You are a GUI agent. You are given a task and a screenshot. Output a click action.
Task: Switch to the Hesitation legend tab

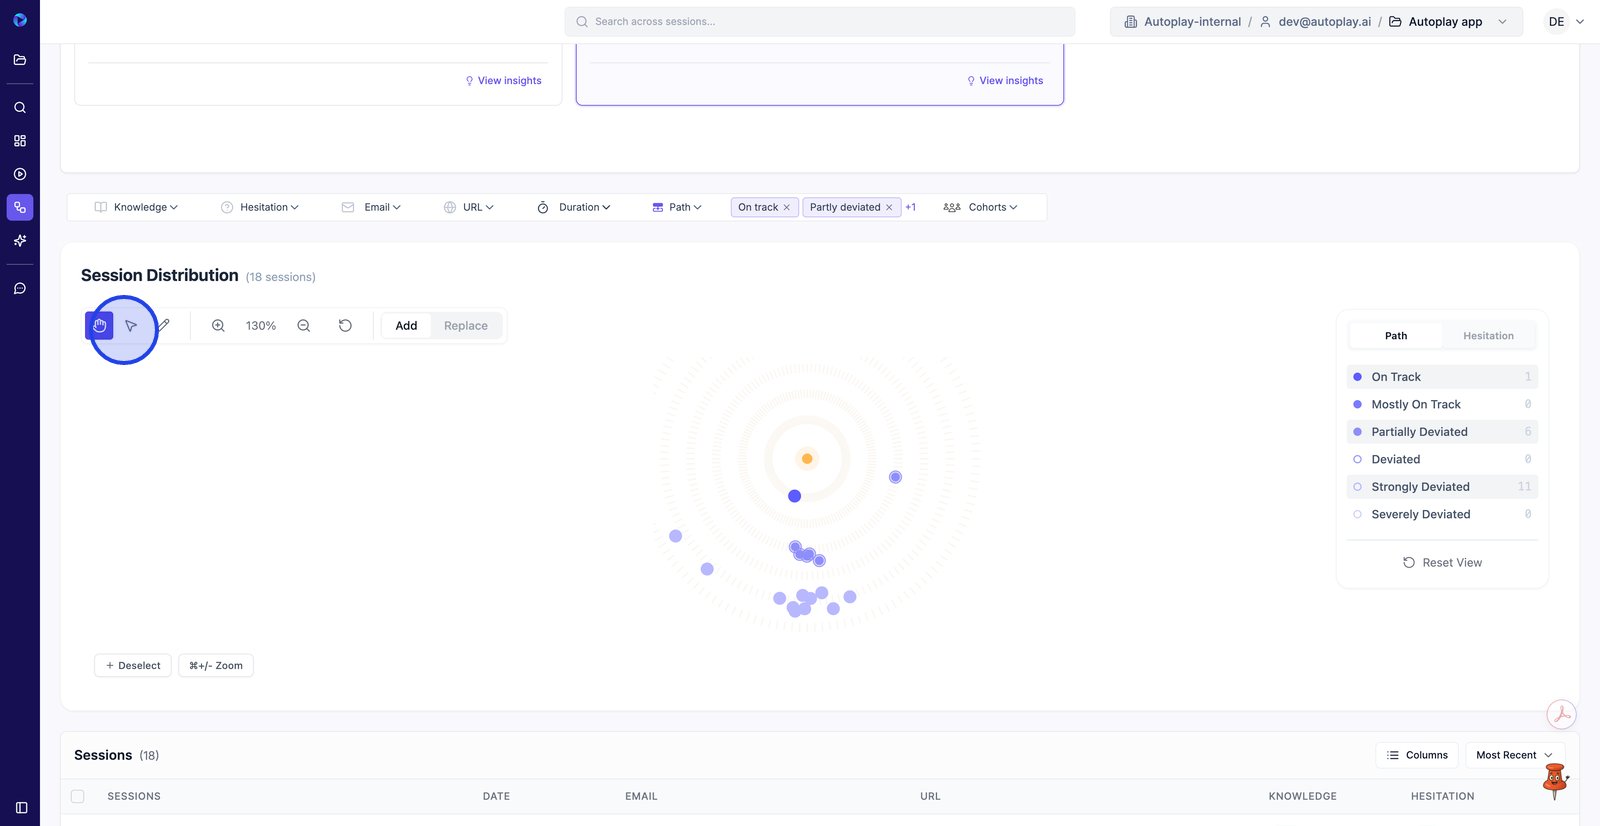pyautogui.click(x=1487, y=336)
